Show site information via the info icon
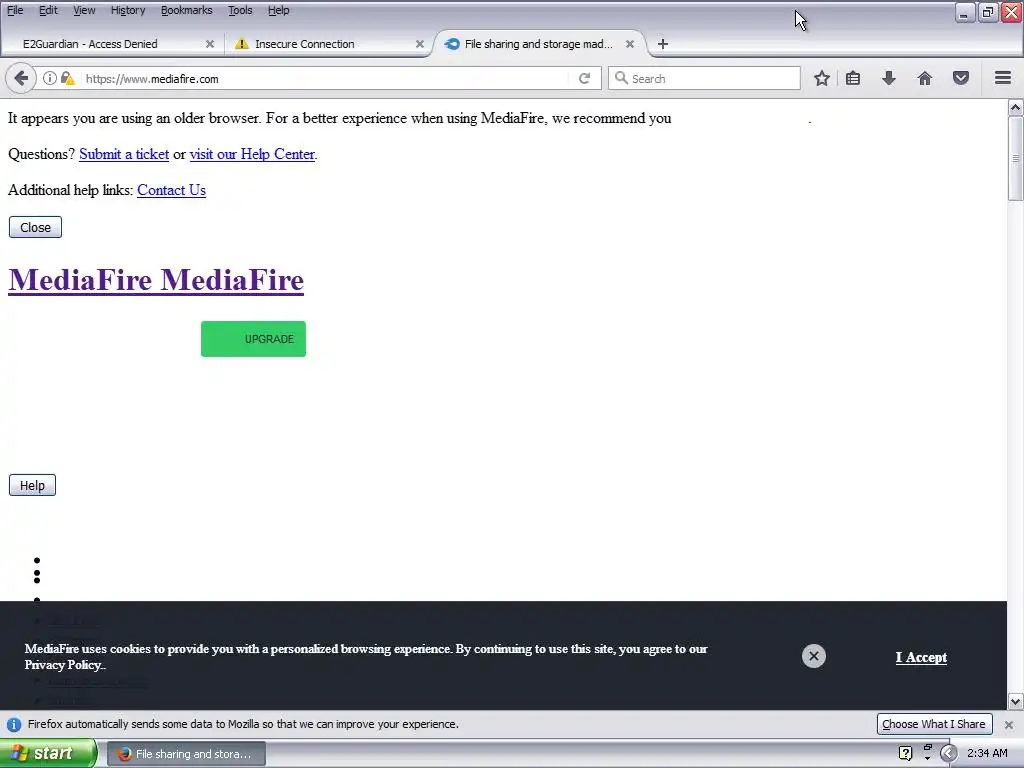This screenshot has height=768, width=1024. point(50,78)
